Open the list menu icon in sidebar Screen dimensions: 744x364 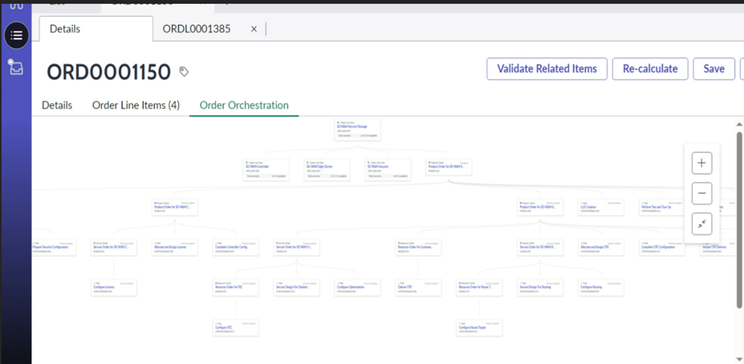(17, 35)
